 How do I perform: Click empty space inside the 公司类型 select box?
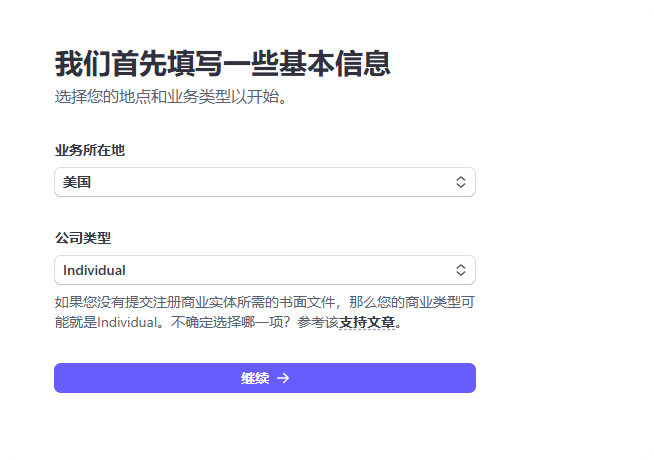[300, 270]
